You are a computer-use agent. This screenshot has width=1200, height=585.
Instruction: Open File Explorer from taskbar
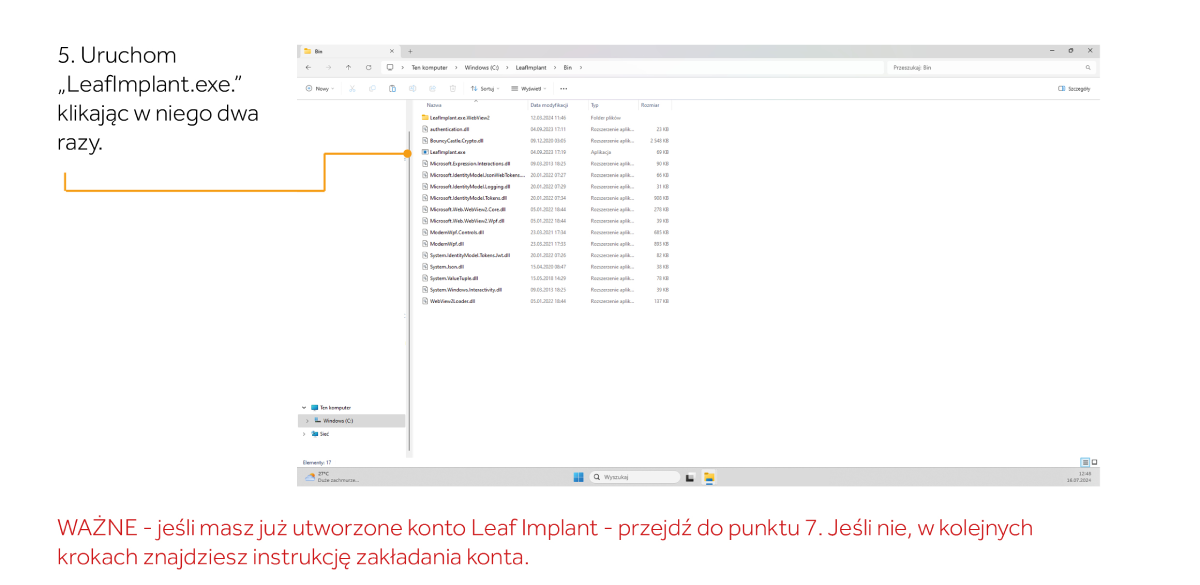709,477
